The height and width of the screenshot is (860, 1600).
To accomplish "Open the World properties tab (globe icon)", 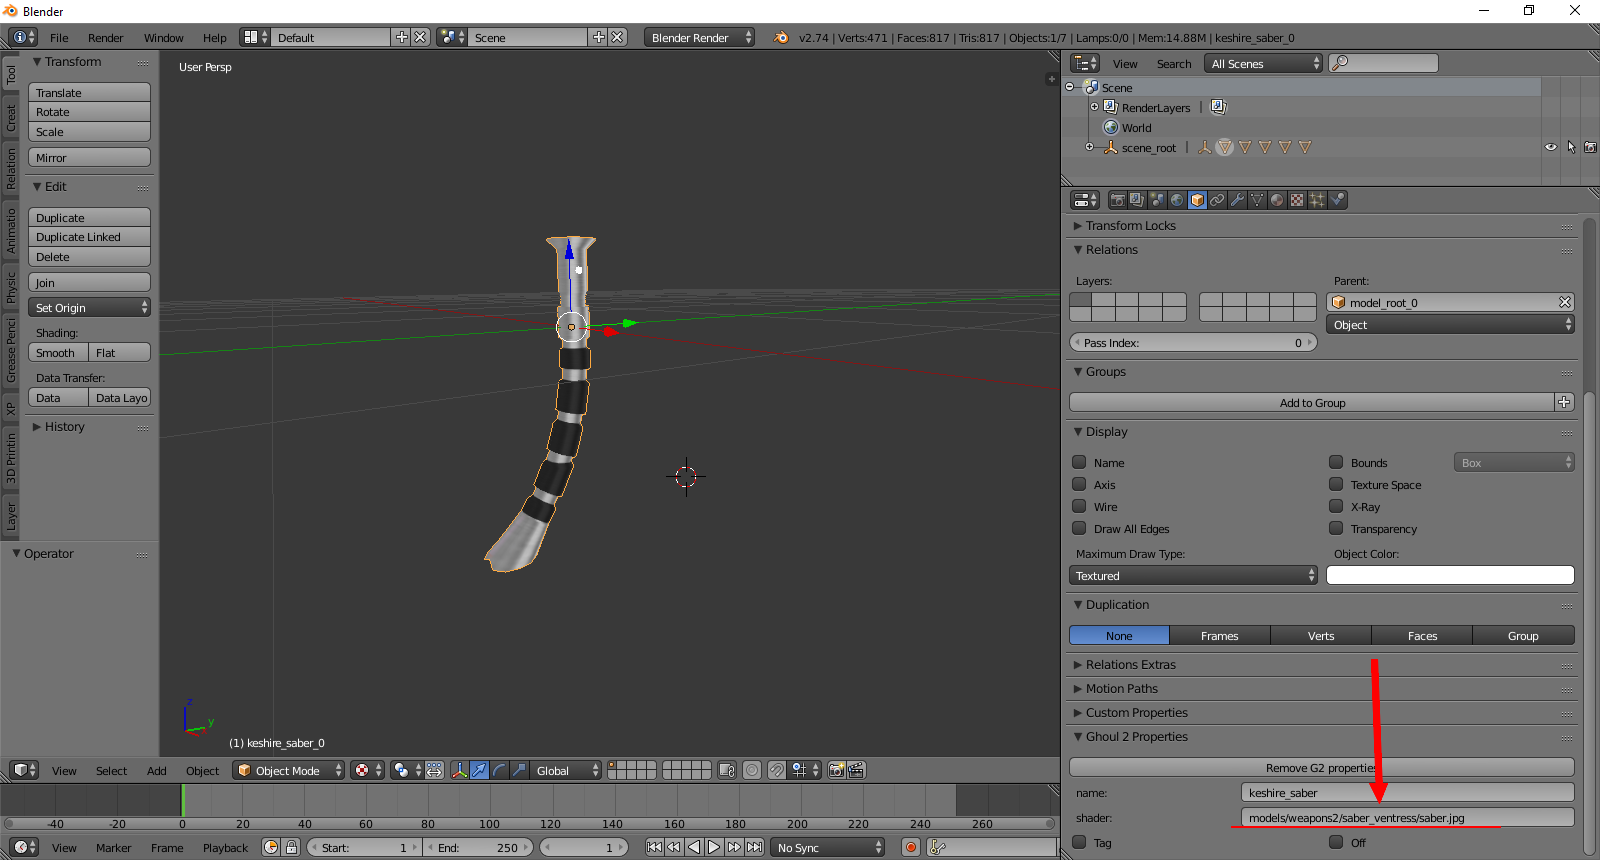I will tap(1177, 200).
